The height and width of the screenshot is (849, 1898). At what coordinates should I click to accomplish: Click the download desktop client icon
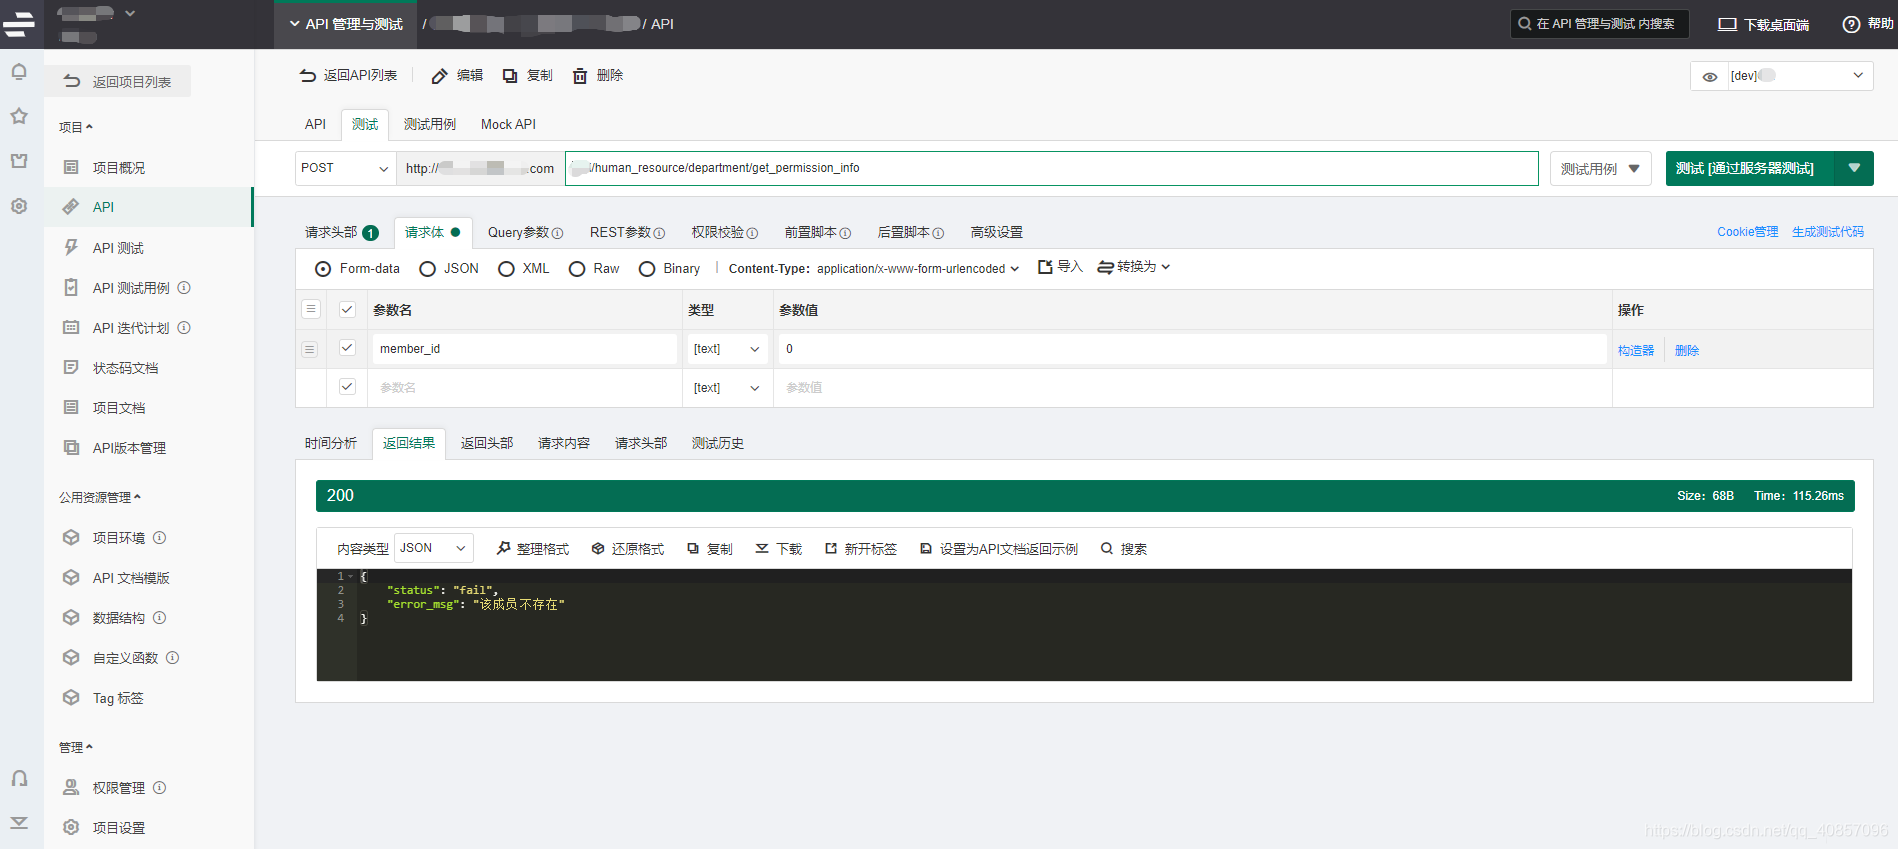click(x=1727, y=24)
